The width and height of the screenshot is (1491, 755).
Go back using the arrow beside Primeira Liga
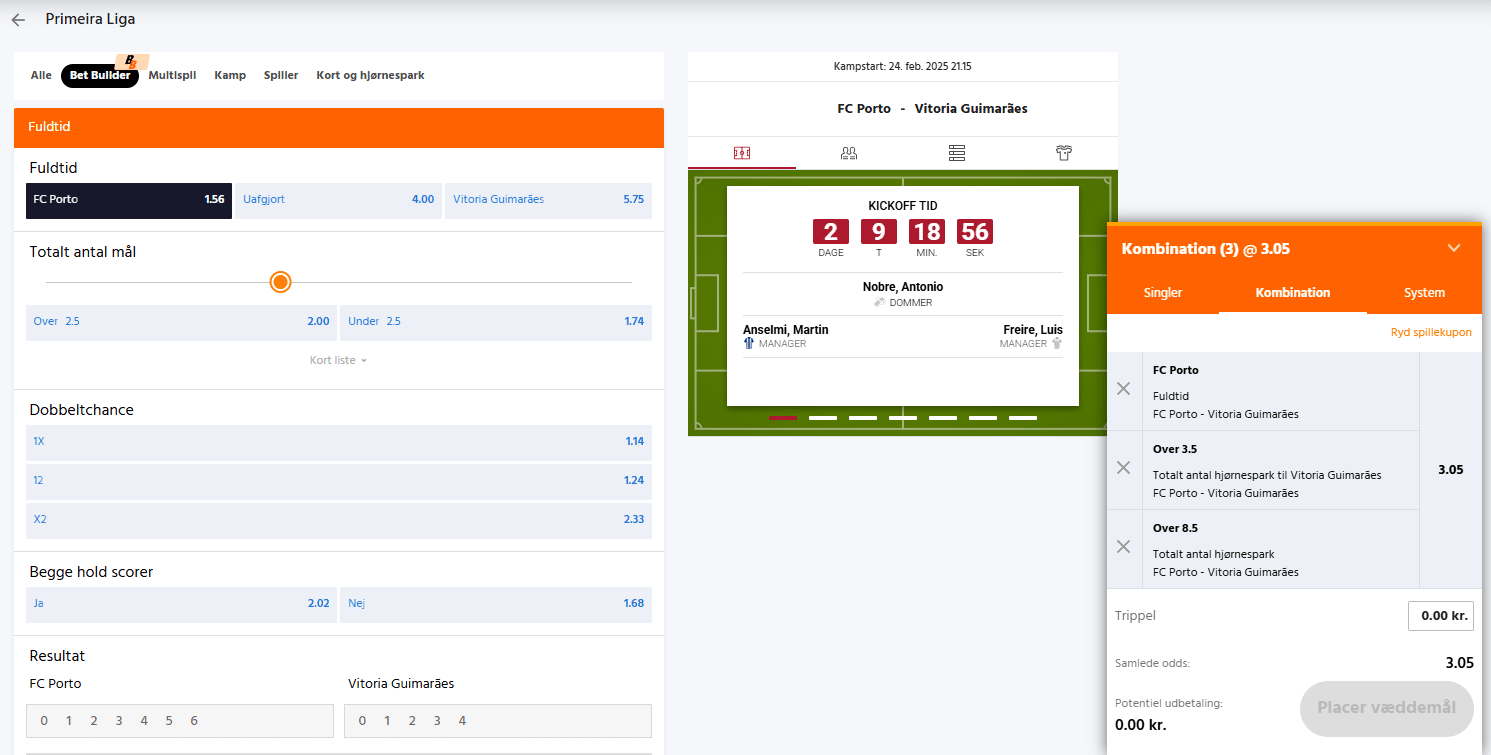pos(18,19)
